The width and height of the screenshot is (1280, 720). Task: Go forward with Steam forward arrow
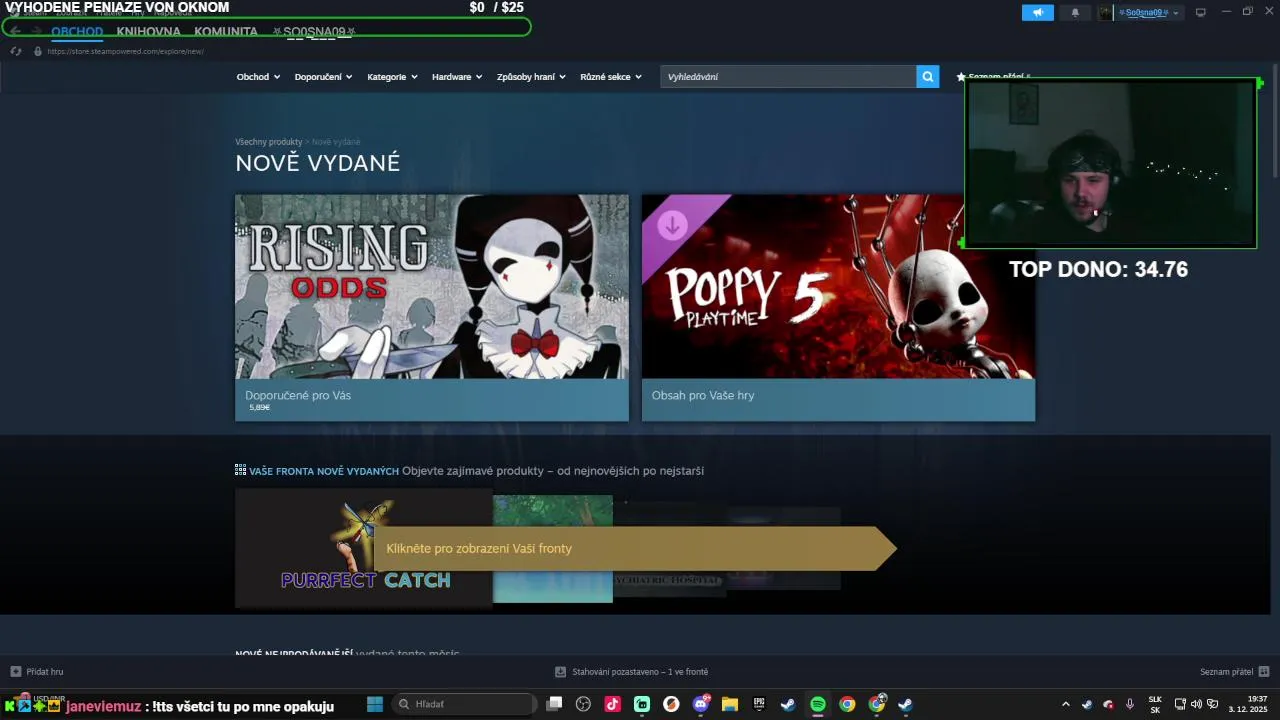point(37,31)
